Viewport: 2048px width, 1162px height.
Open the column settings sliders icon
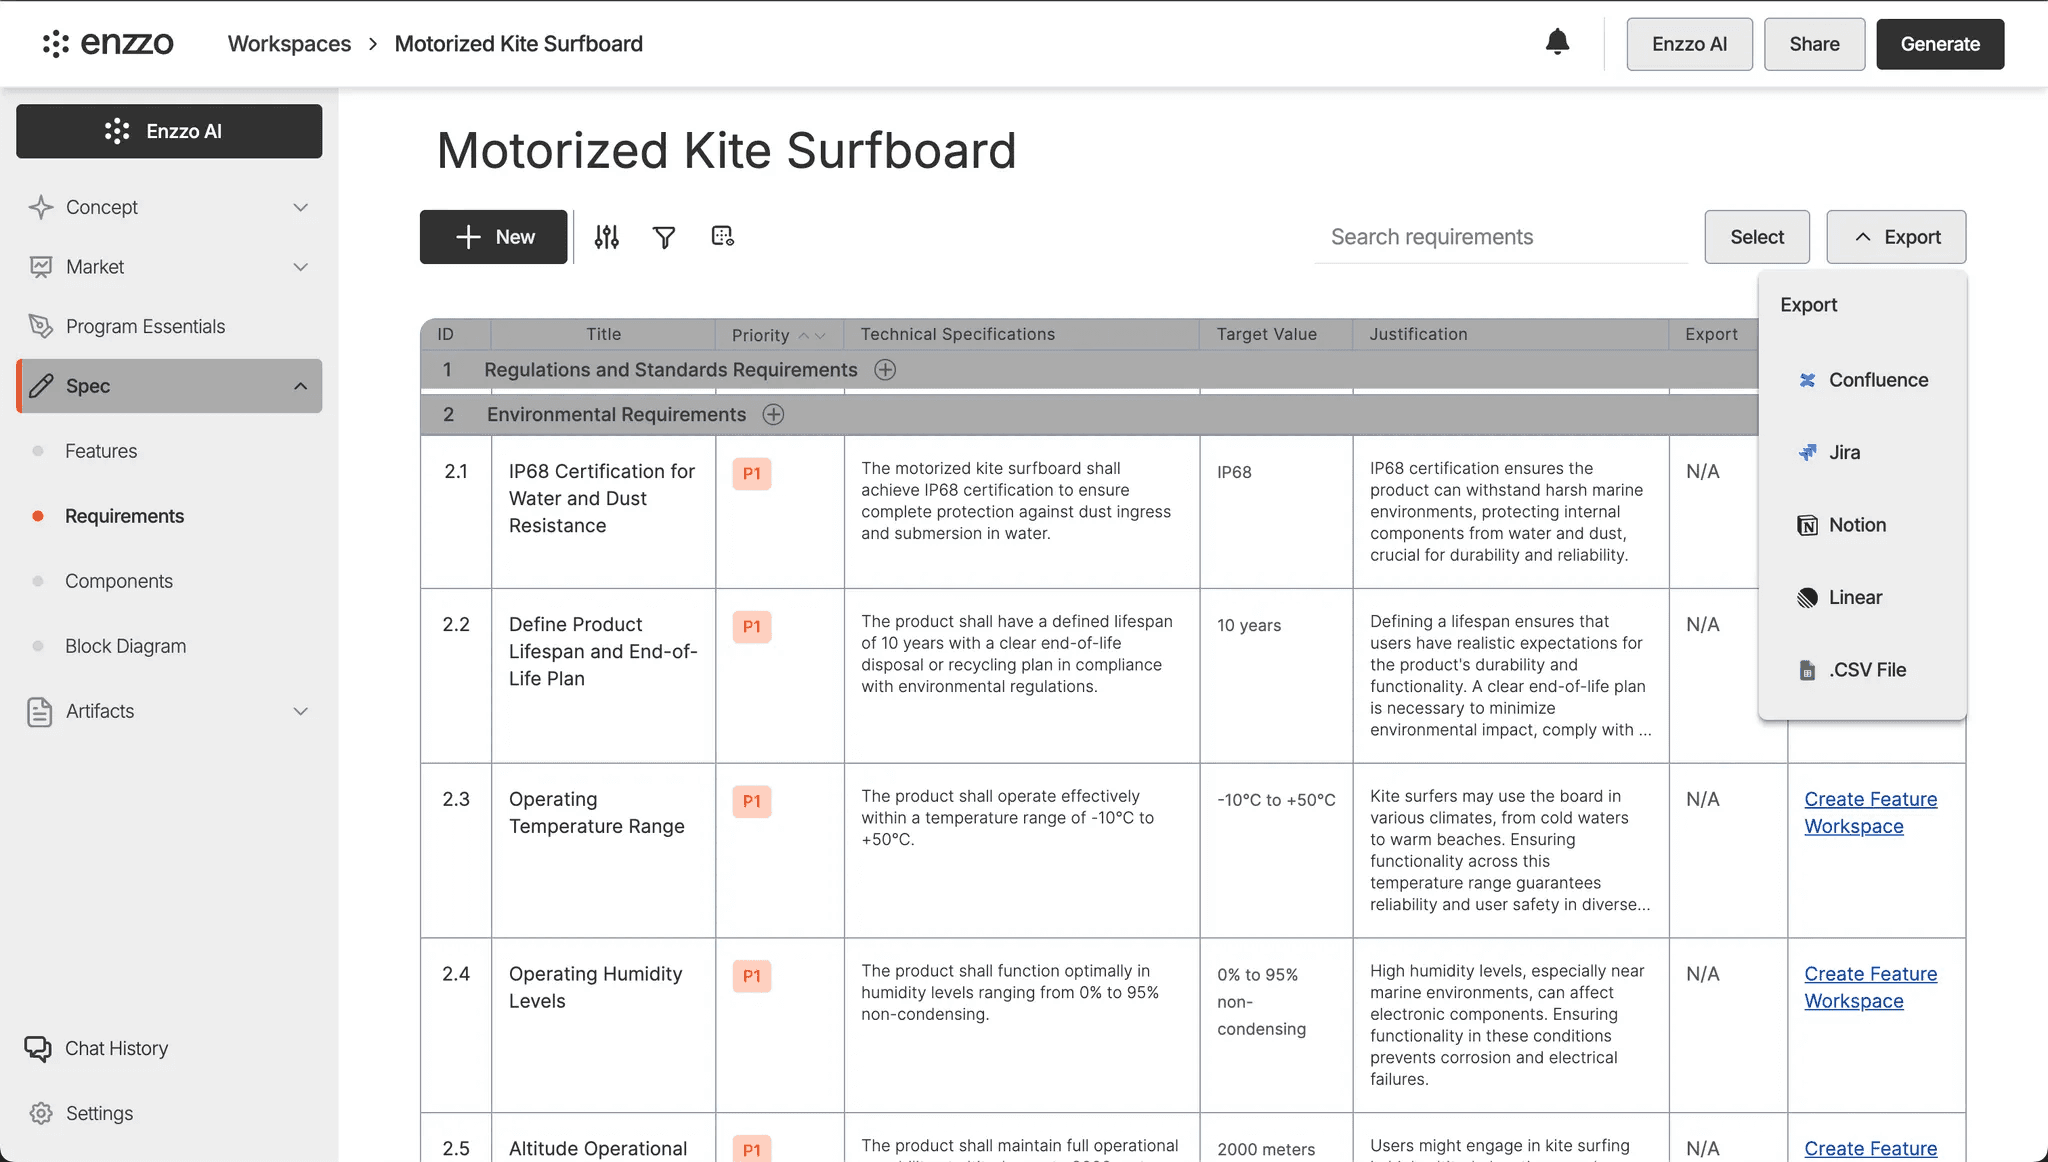(x=607, y=237)
